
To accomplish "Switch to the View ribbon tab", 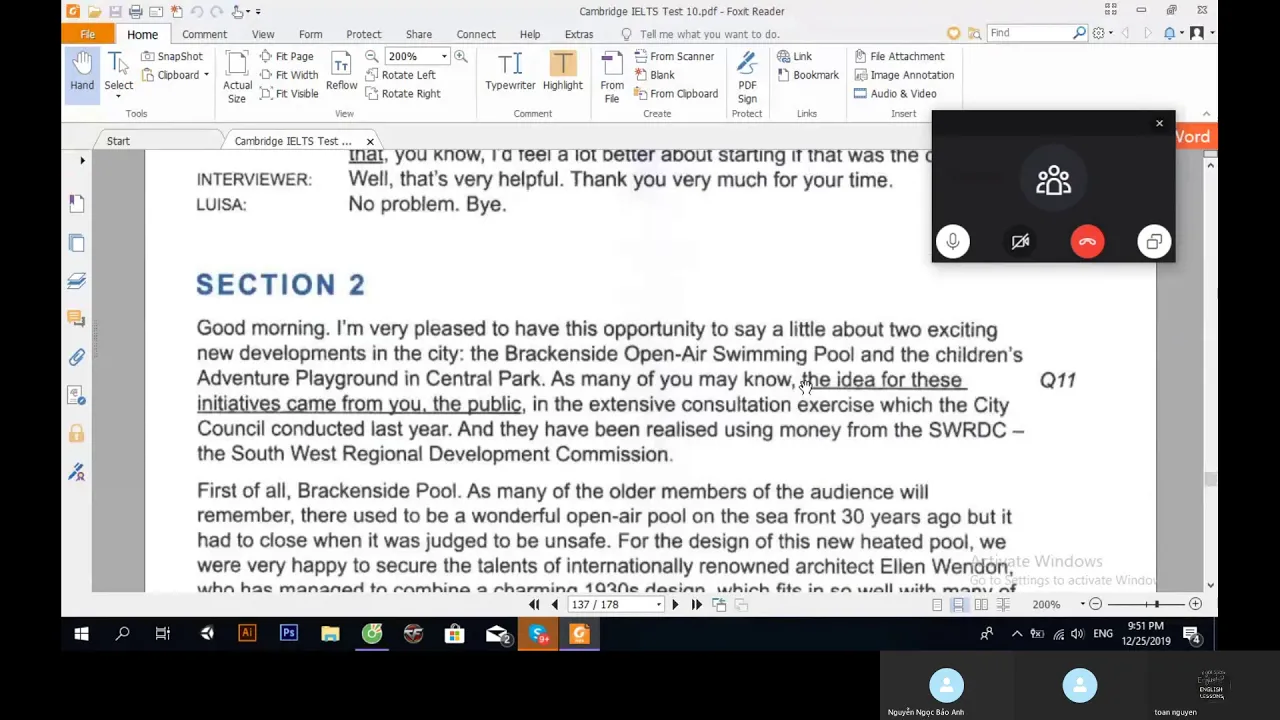I will click(263, 34).
